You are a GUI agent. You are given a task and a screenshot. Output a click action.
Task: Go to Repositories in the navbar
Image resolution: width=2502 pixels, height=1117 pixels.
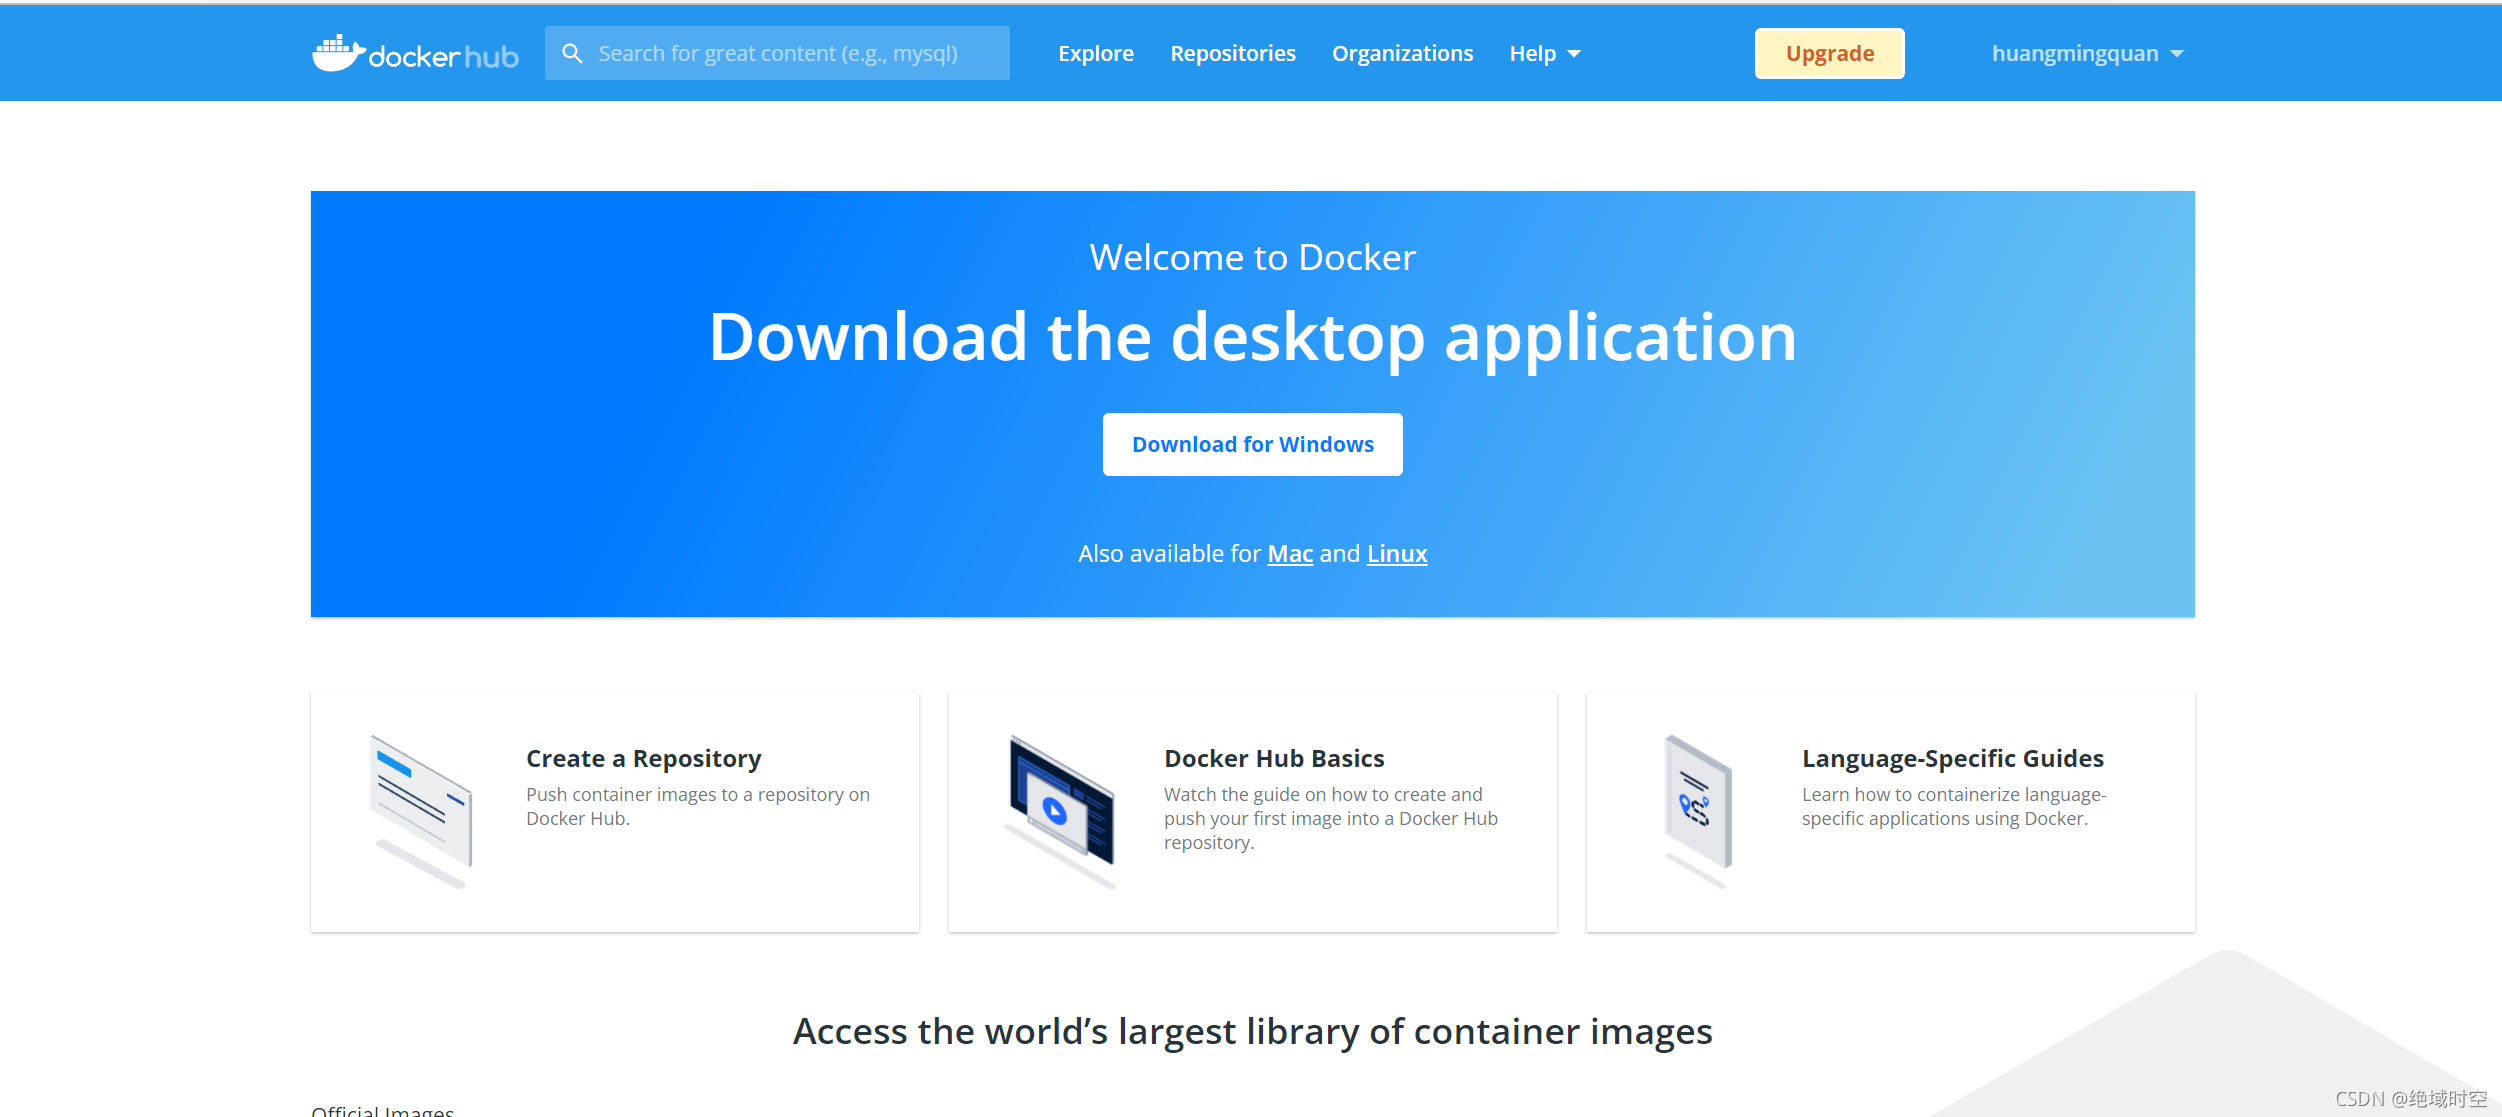[1233, 53]
